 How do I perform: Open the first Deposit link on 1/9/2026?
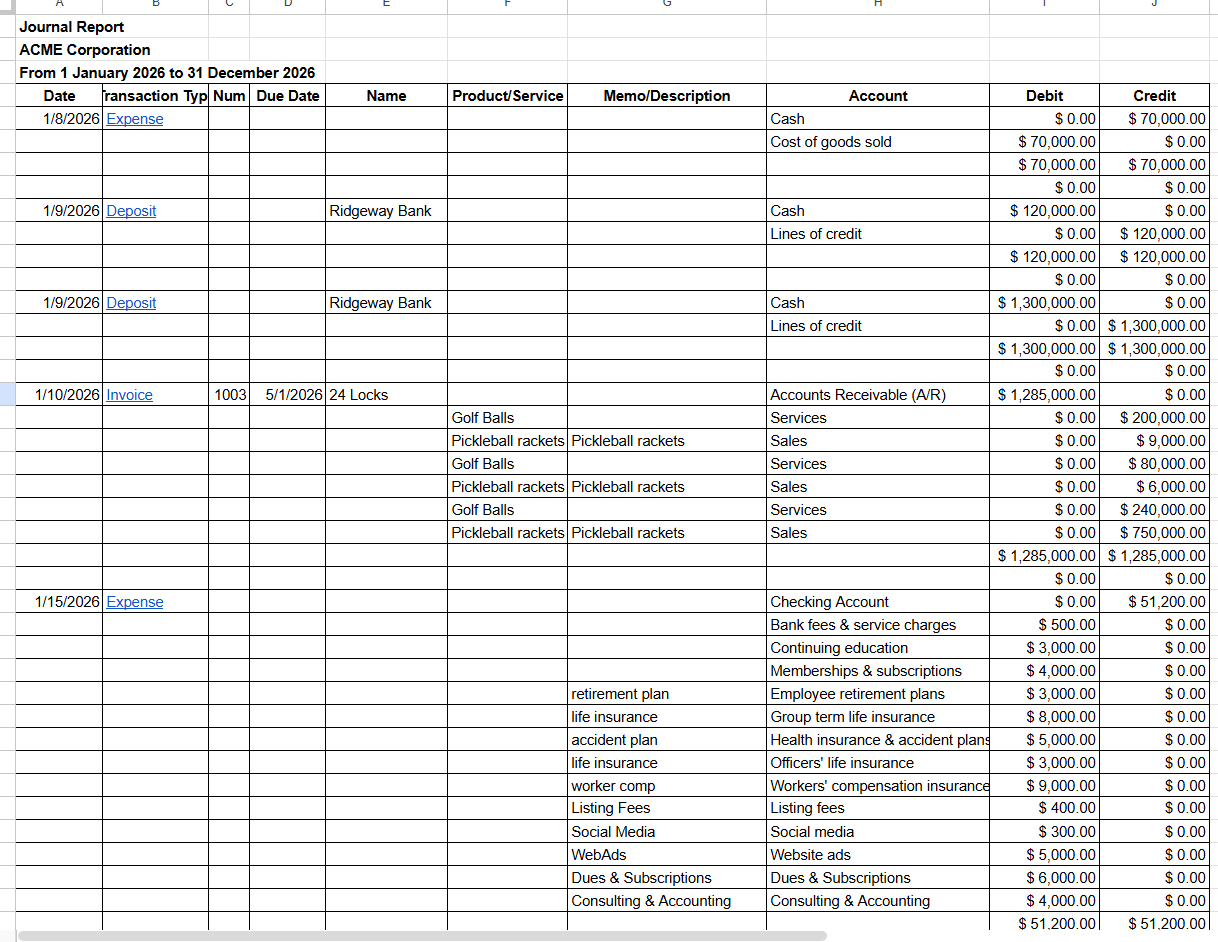[131, 211]
